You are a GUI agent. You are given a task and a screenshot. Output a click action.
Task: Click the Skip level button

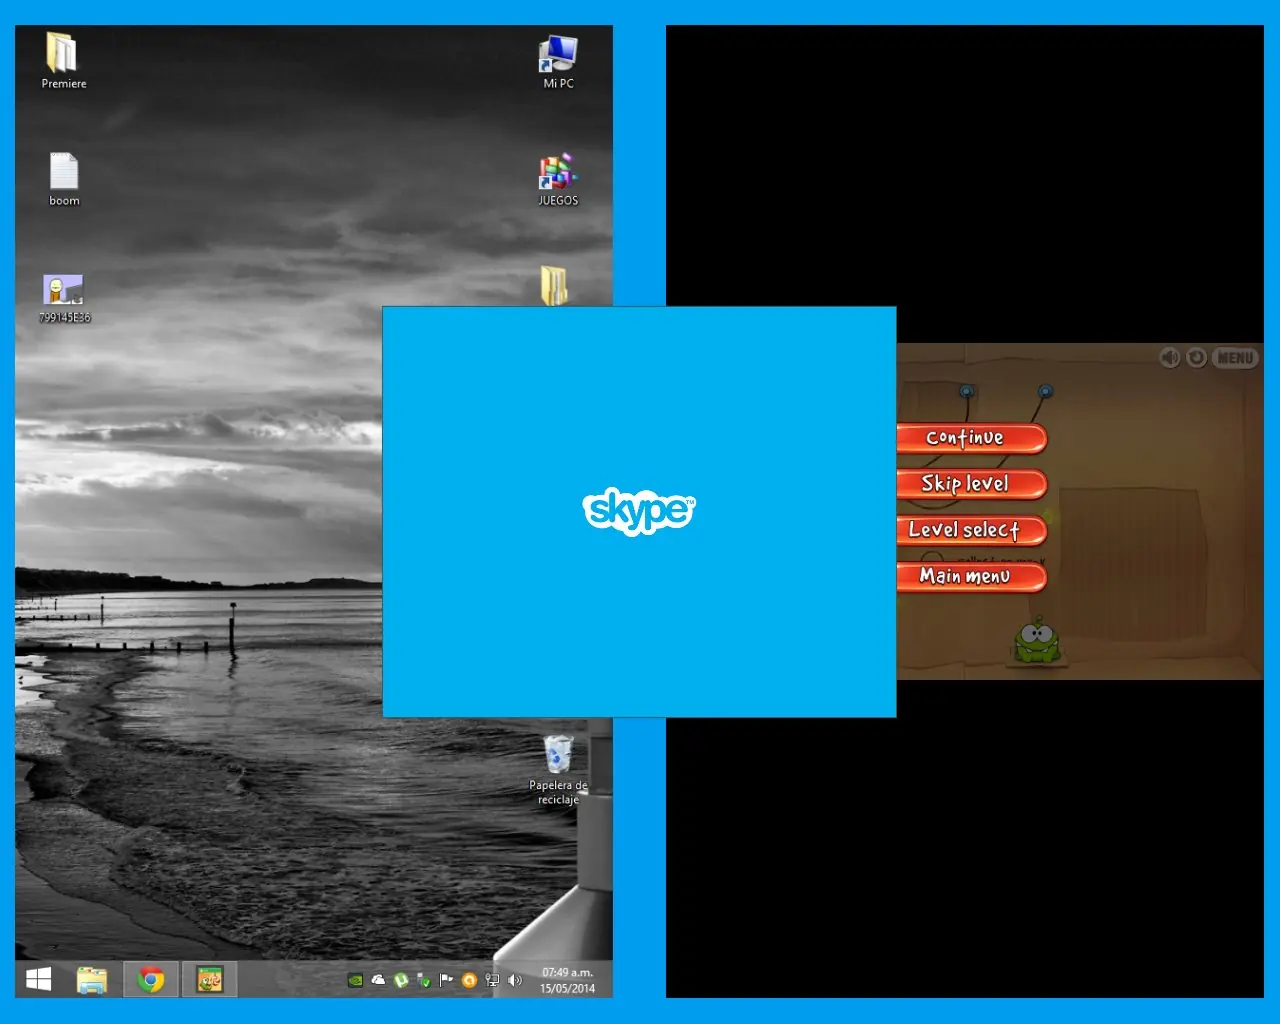971,484
